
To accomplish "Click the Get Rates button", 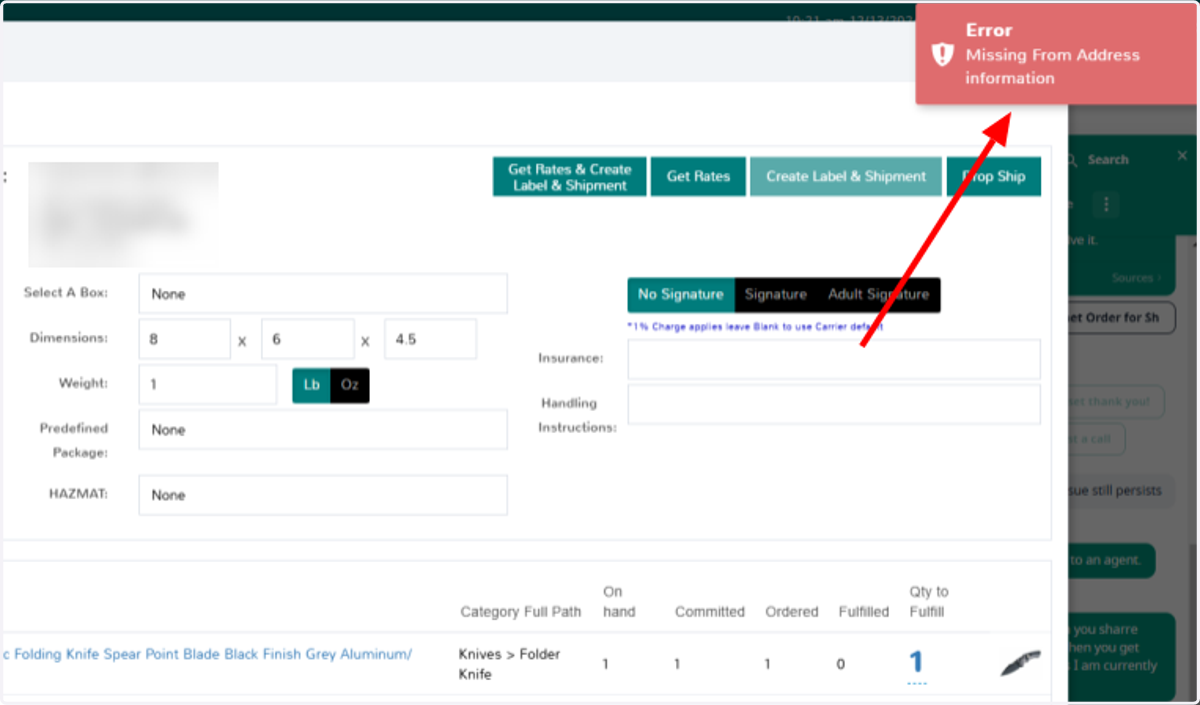I will [698, 177].
